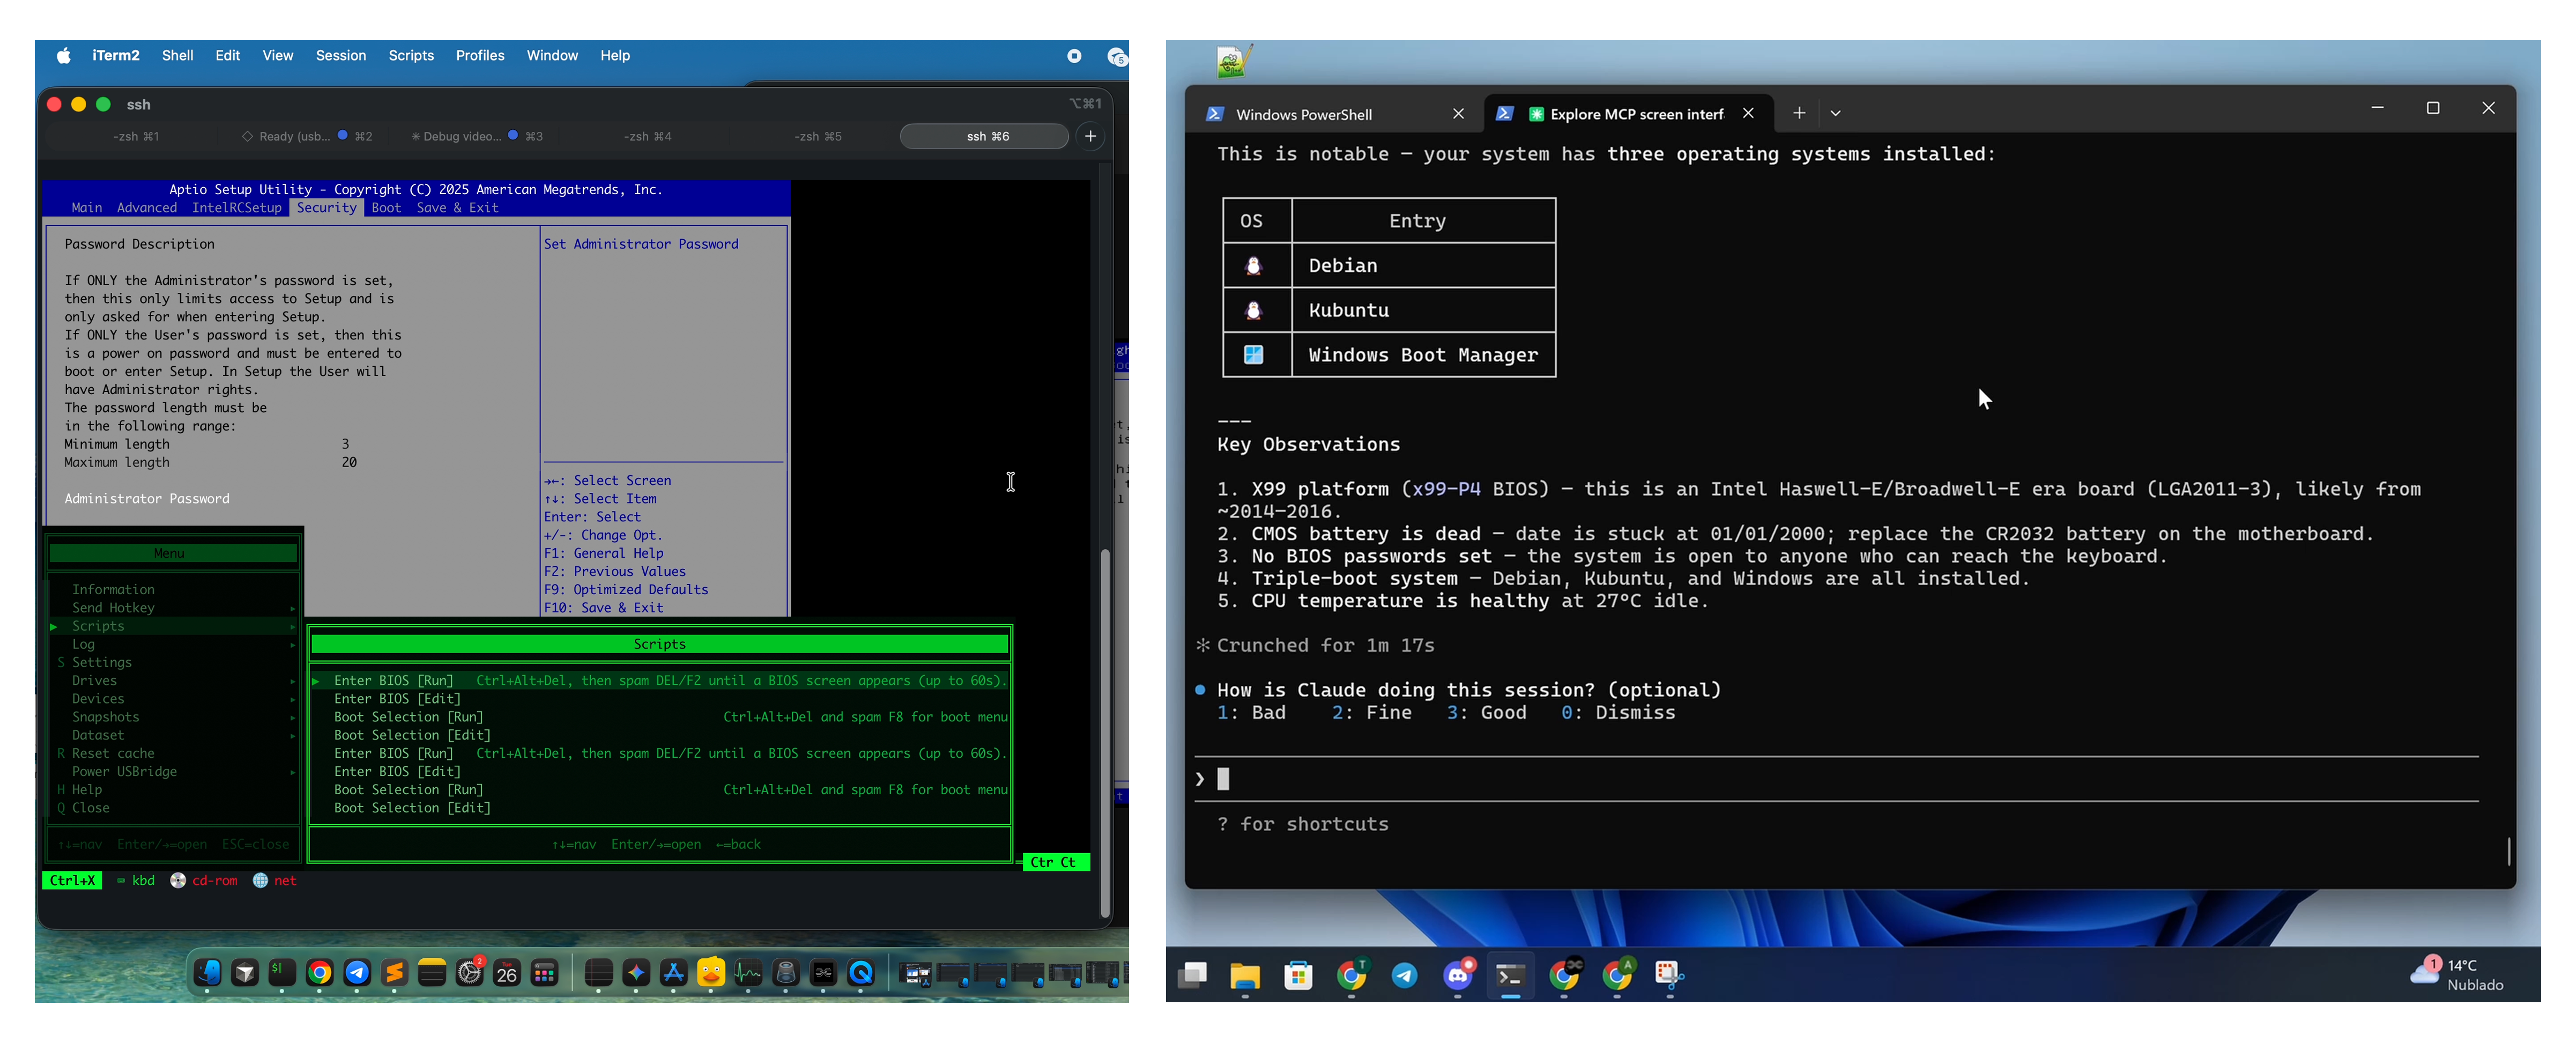Close the Explore MCP screen interf tab
This screenshot has height=1043, width=2576.
tap(1748, 114)
